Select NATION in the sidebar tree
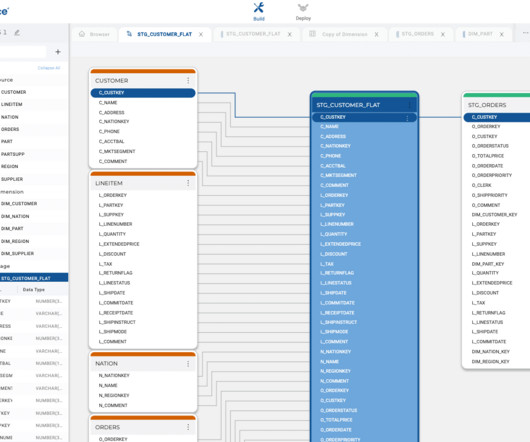The image size is (530, 442). (x=9, y=117)
